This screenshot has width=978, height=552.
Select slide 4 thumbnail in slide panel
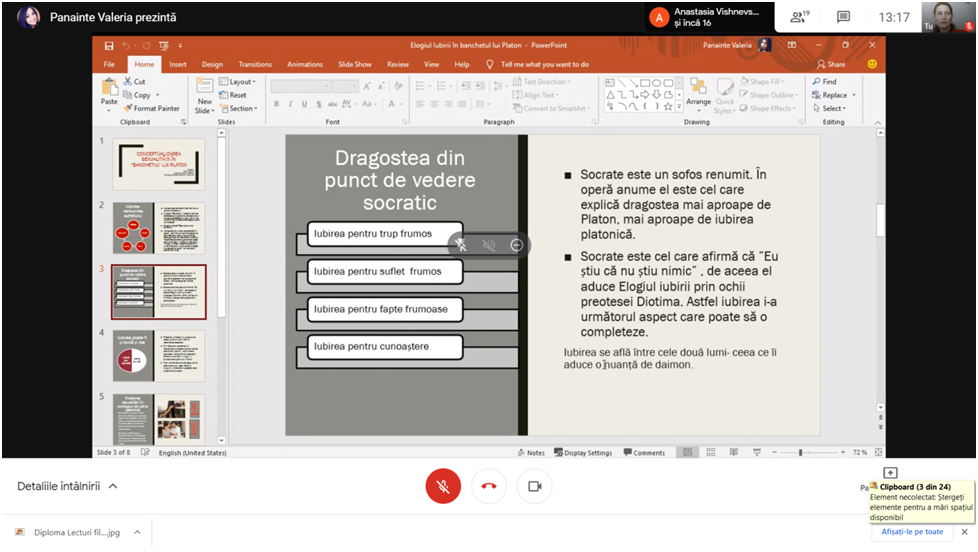(158, 355)
